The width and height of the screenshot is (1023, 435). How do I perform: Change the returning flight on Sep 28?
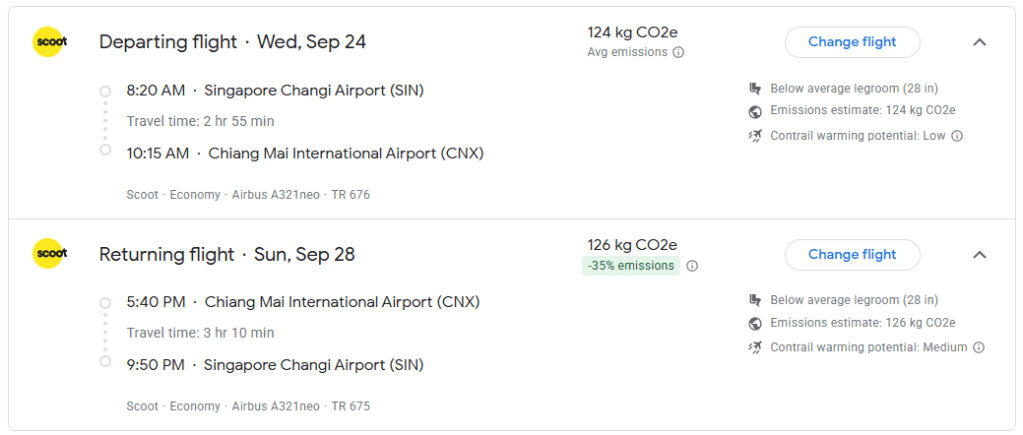(852, 254)
